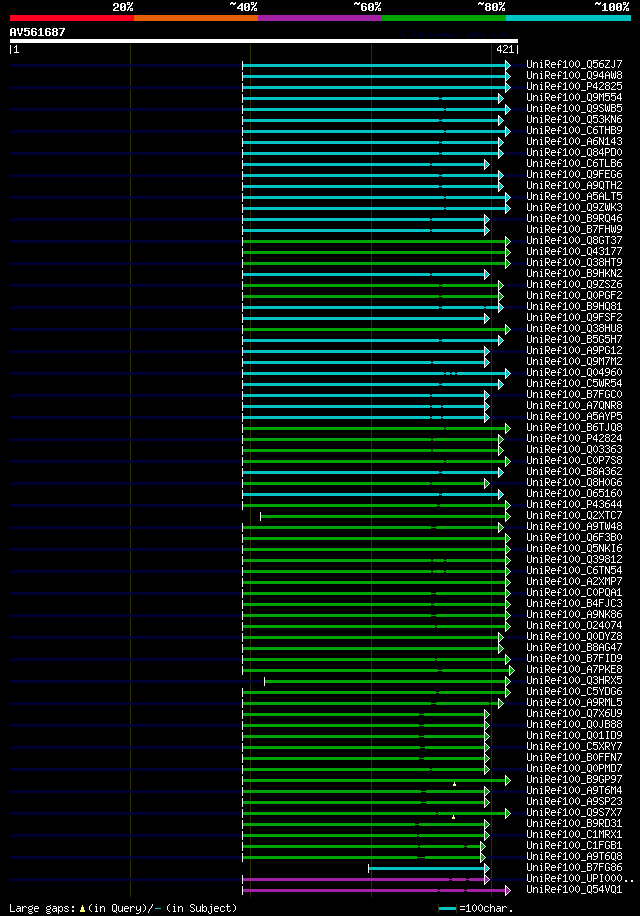Select the UniRef100_Q04960 label
This screenshot has width=640, height=916.
click(574, 373)
